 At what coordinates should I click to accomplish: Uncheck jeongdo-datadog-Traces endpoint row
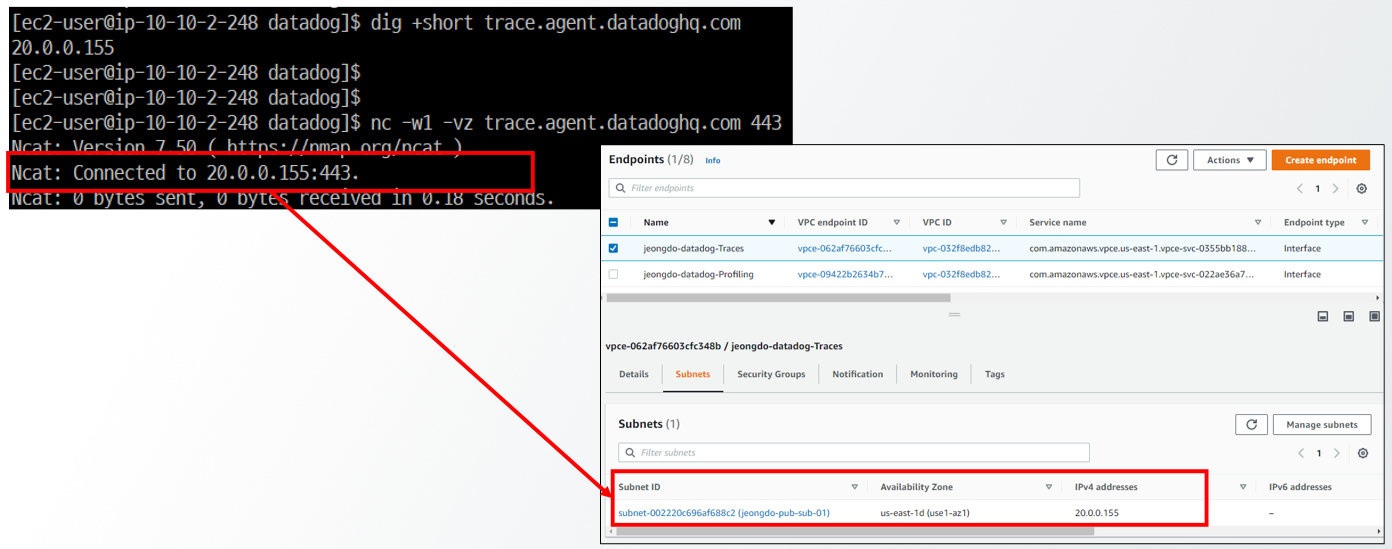[613, 248]
